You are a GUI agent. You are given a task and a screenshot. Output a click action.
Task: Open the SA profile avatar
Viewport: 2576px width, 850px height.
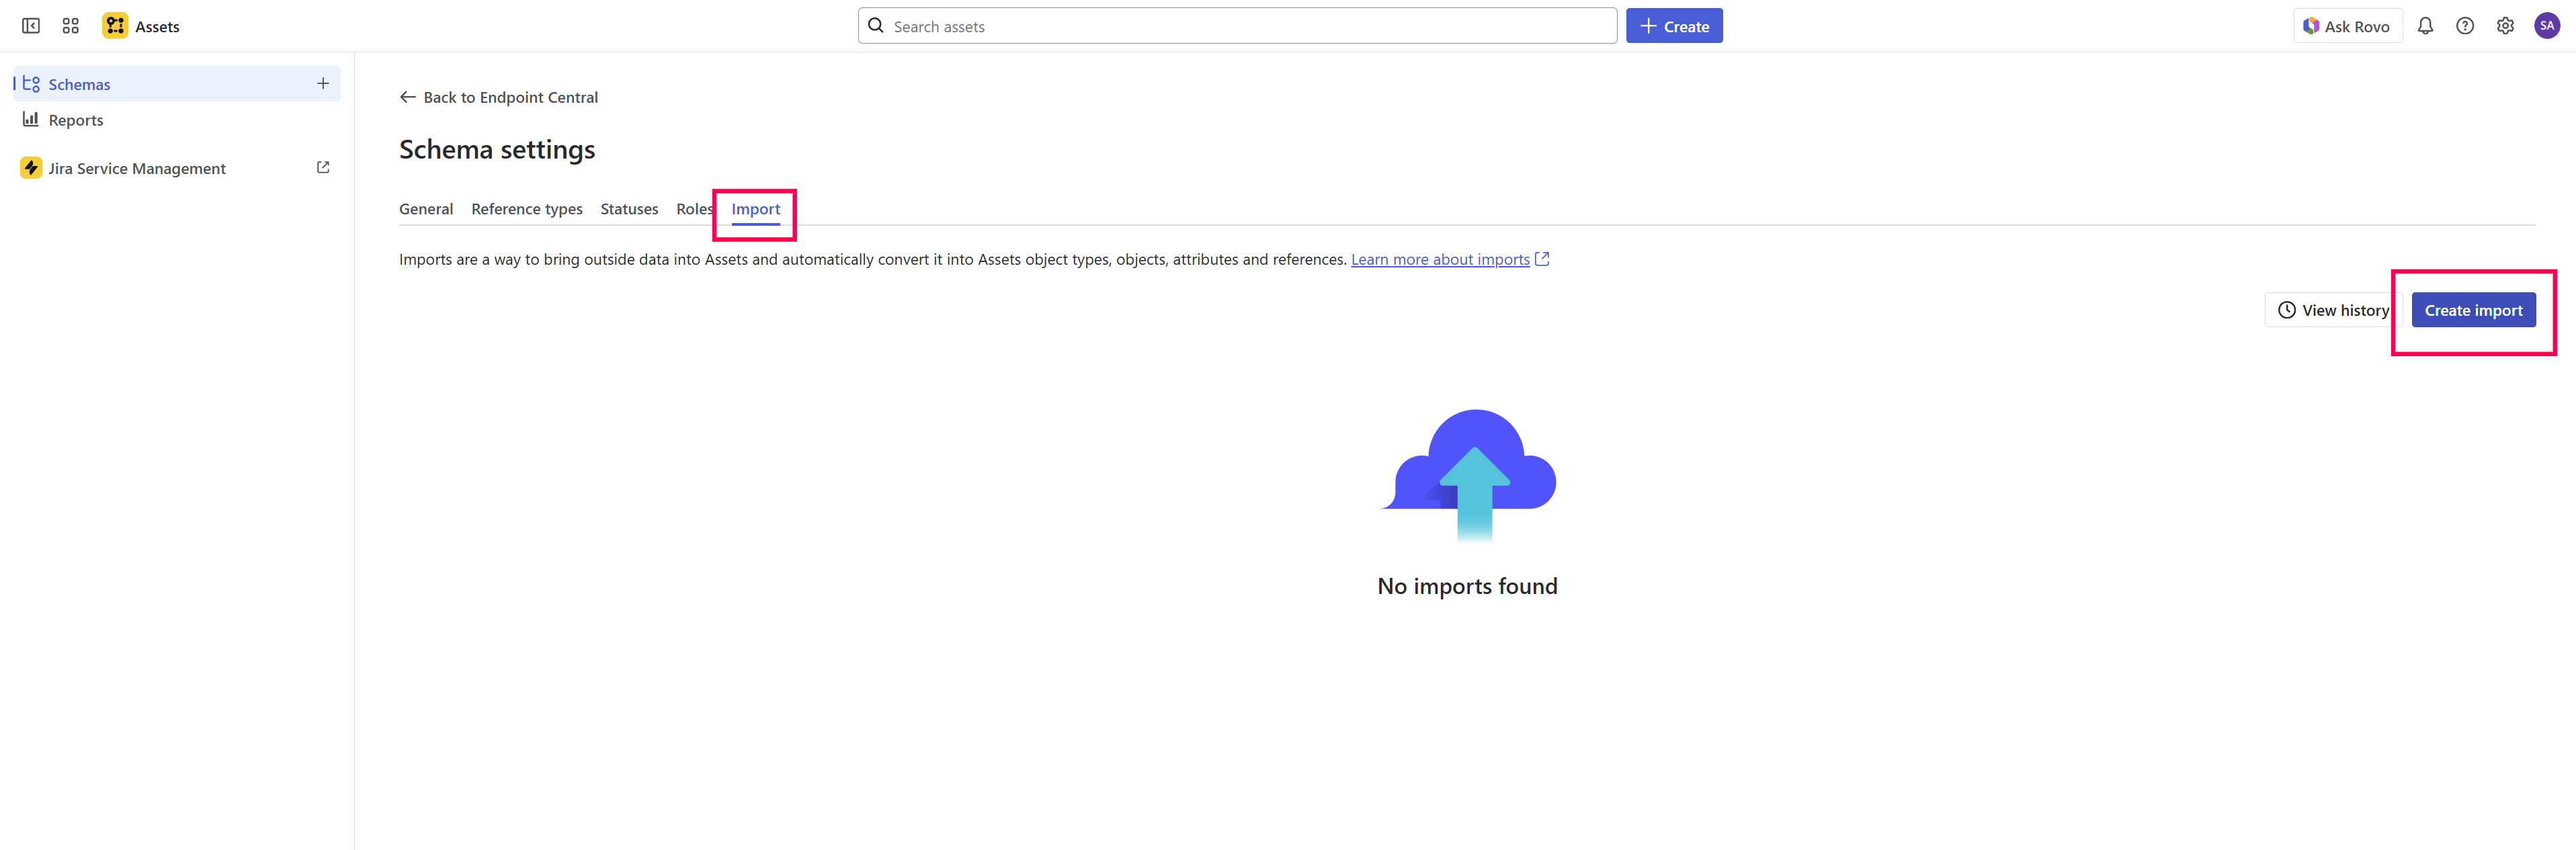tap(2546, 26)
